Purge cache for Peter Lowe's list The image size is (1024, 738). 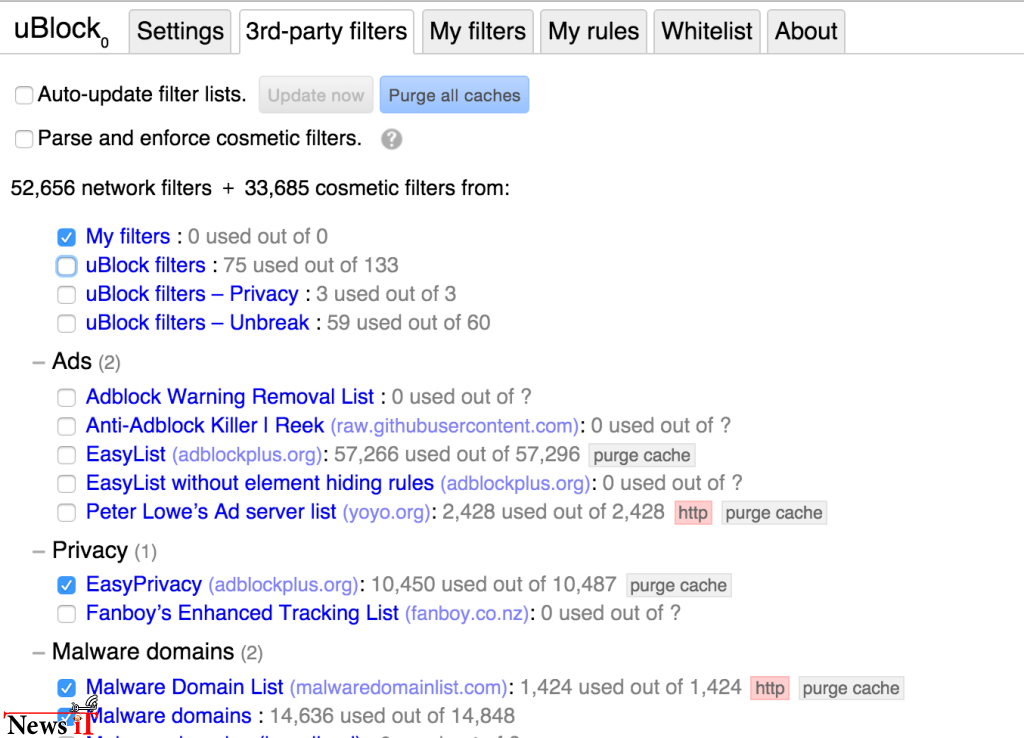[x=774, y=513]
